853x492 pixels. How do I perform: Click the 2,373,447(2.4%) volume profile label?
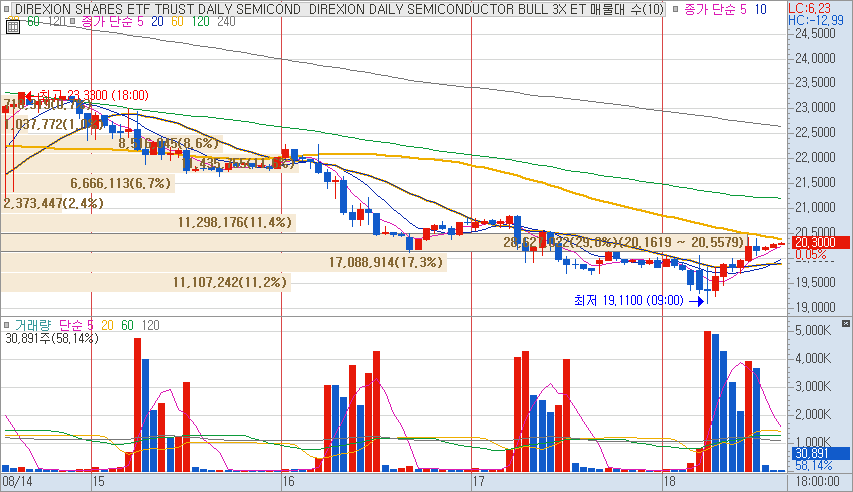[x=53, y=204]
